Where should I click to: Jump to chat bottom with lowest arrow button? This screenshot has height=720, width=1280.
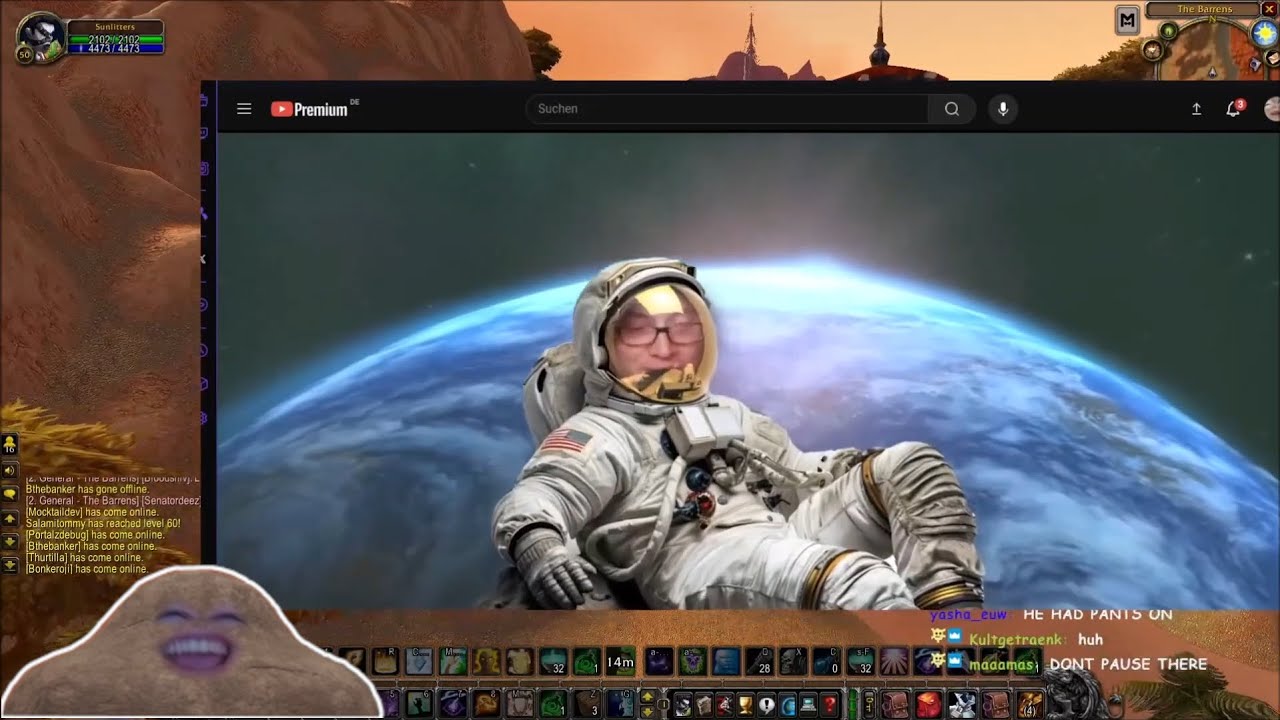10,565
